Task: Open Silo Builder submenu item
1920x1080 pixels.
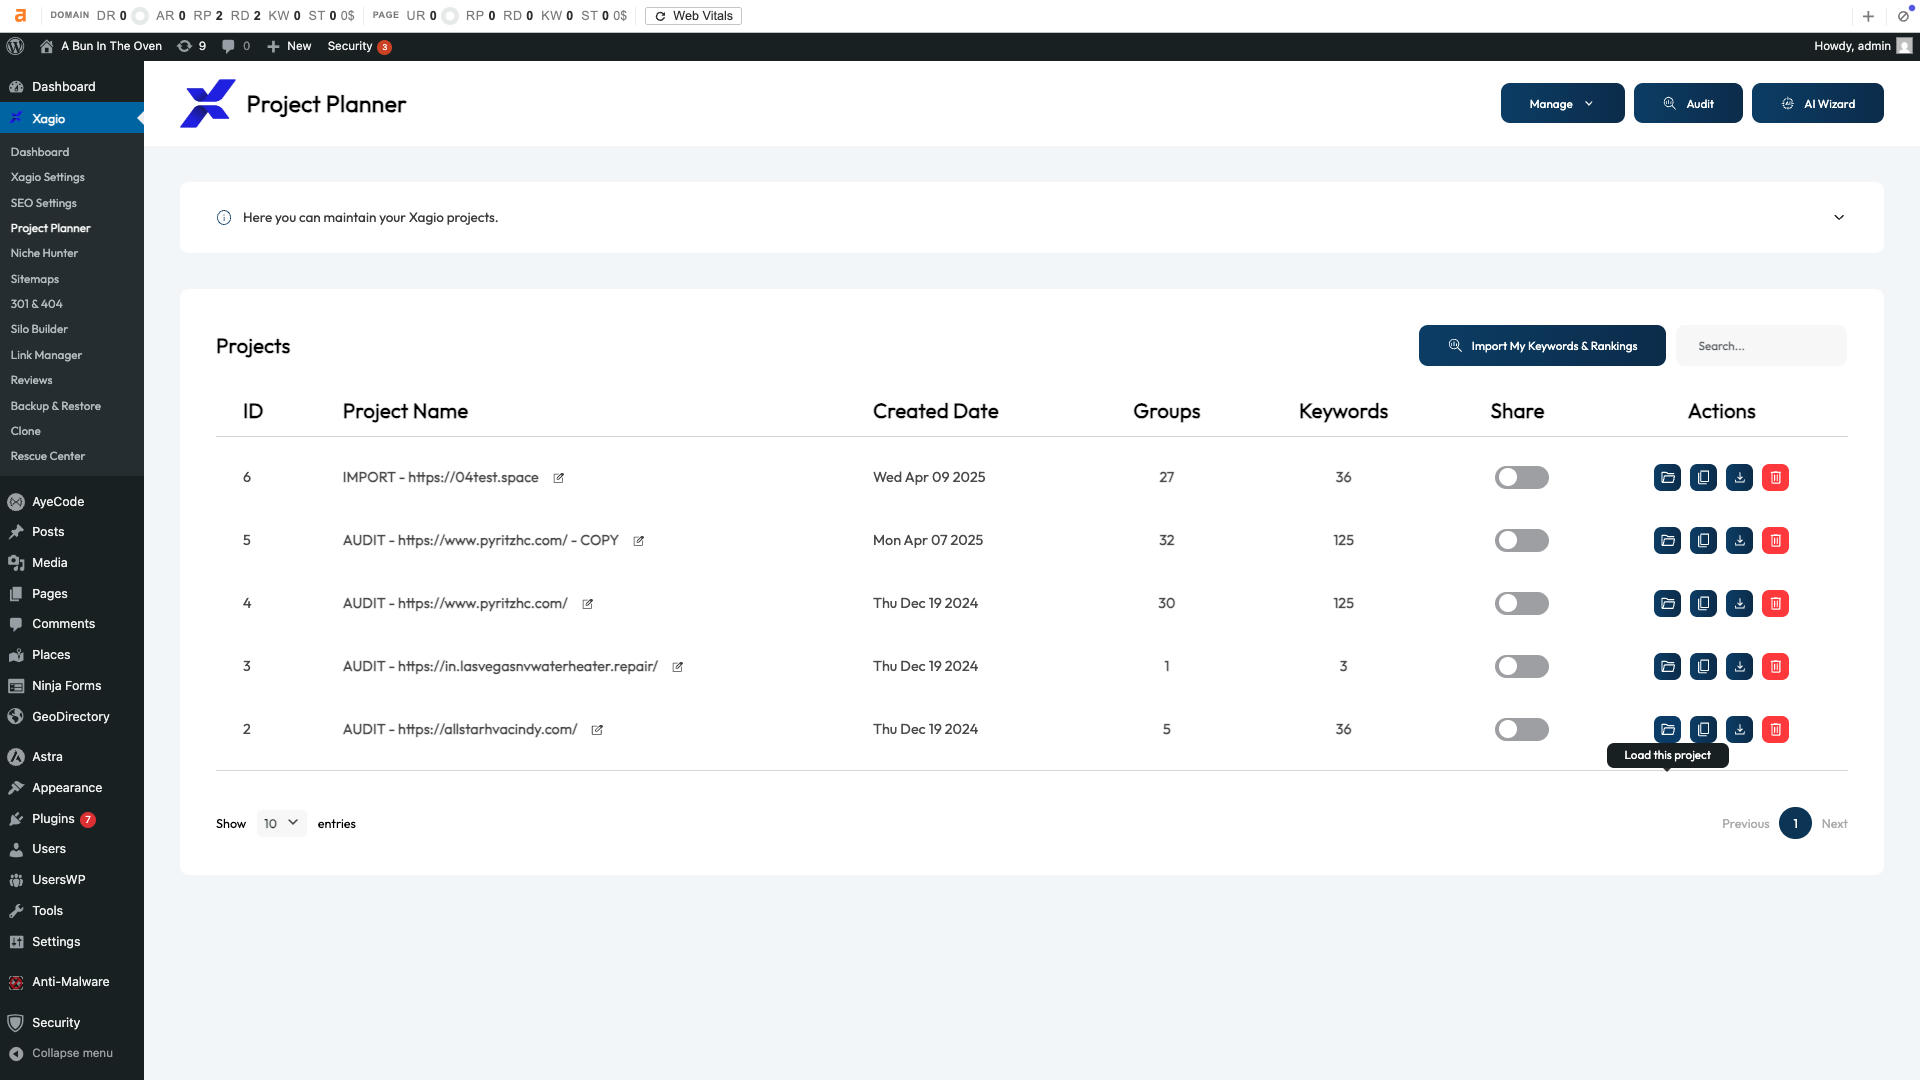Action: (x=40, y=329)
